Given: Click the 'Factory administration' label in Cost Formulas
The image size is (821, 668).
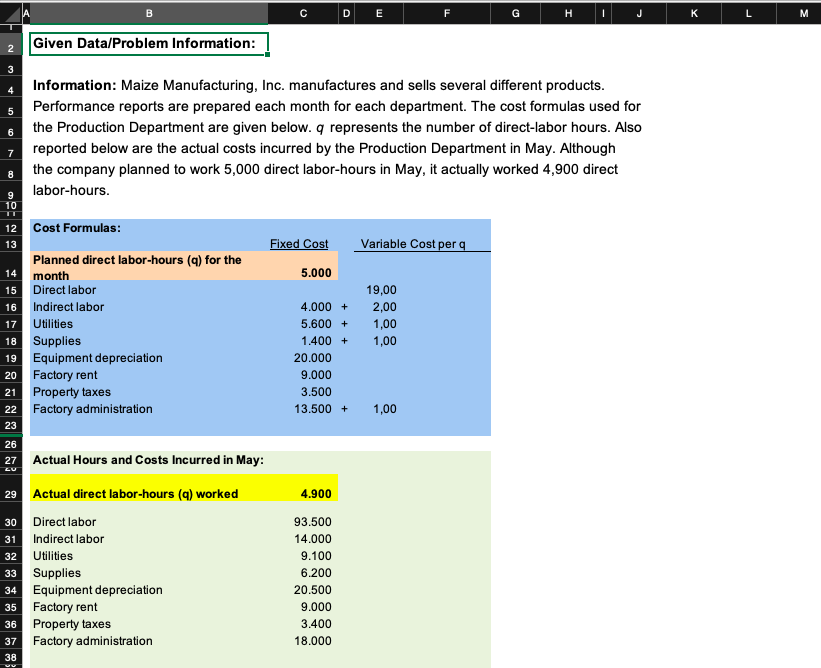Looking at the screenshot, I should [x=93, y=409].
